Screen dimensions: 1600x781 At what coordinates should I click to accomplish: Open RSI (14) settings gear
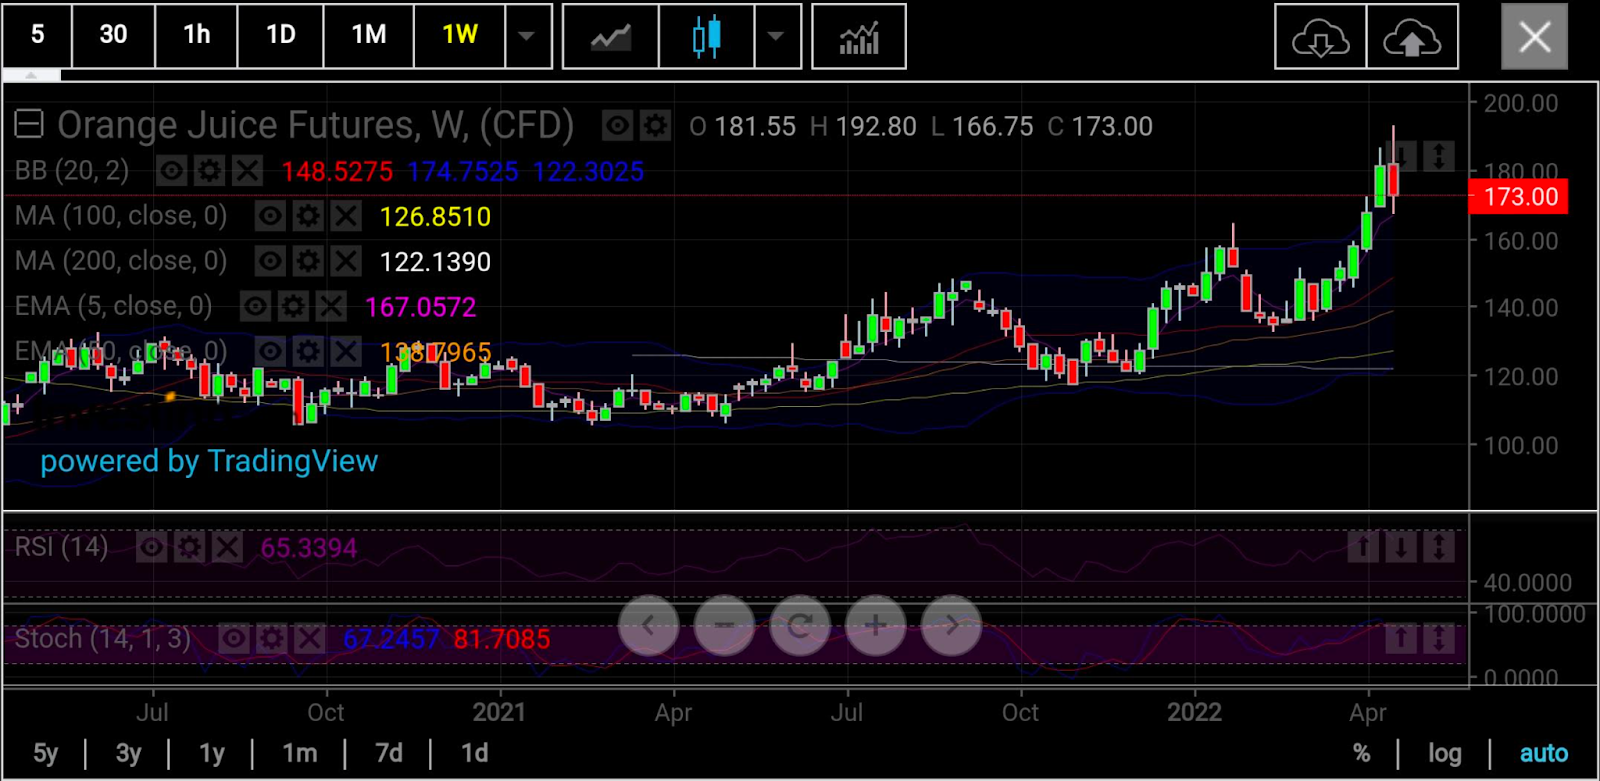189,547
